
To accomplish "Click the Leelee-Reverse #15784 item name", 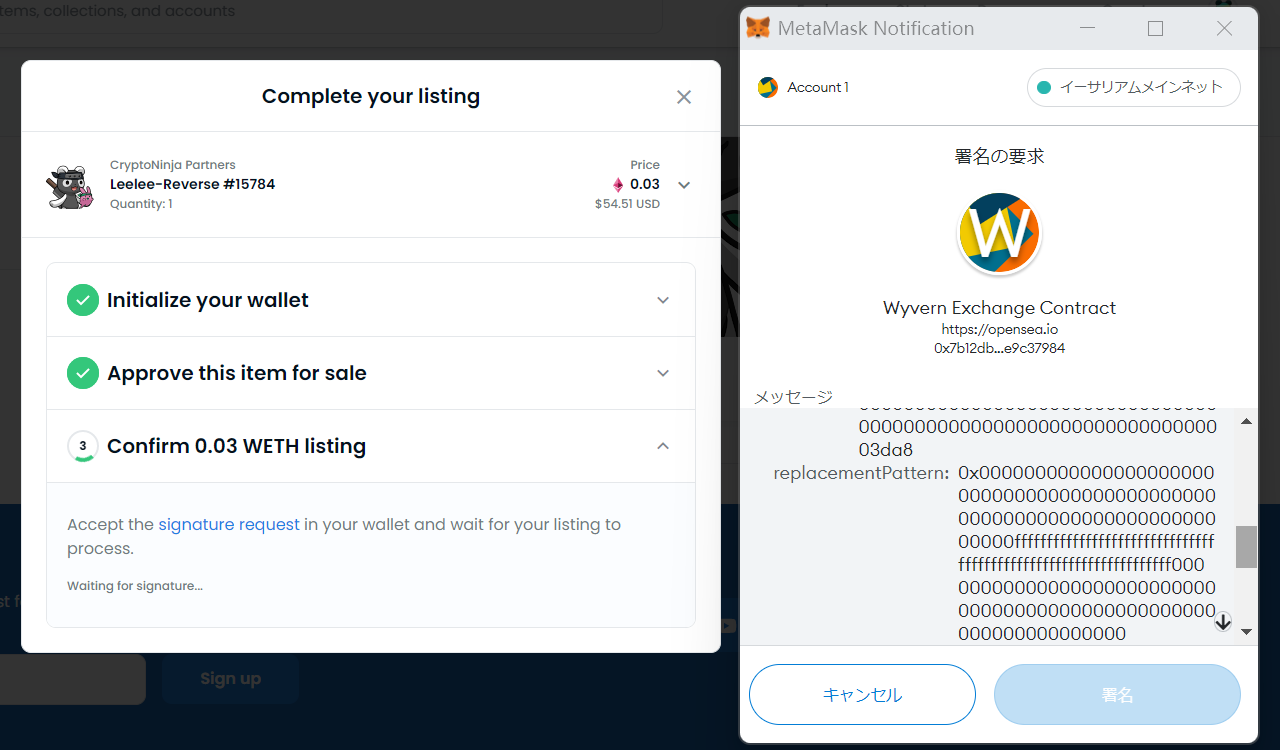I will [192, 184].
